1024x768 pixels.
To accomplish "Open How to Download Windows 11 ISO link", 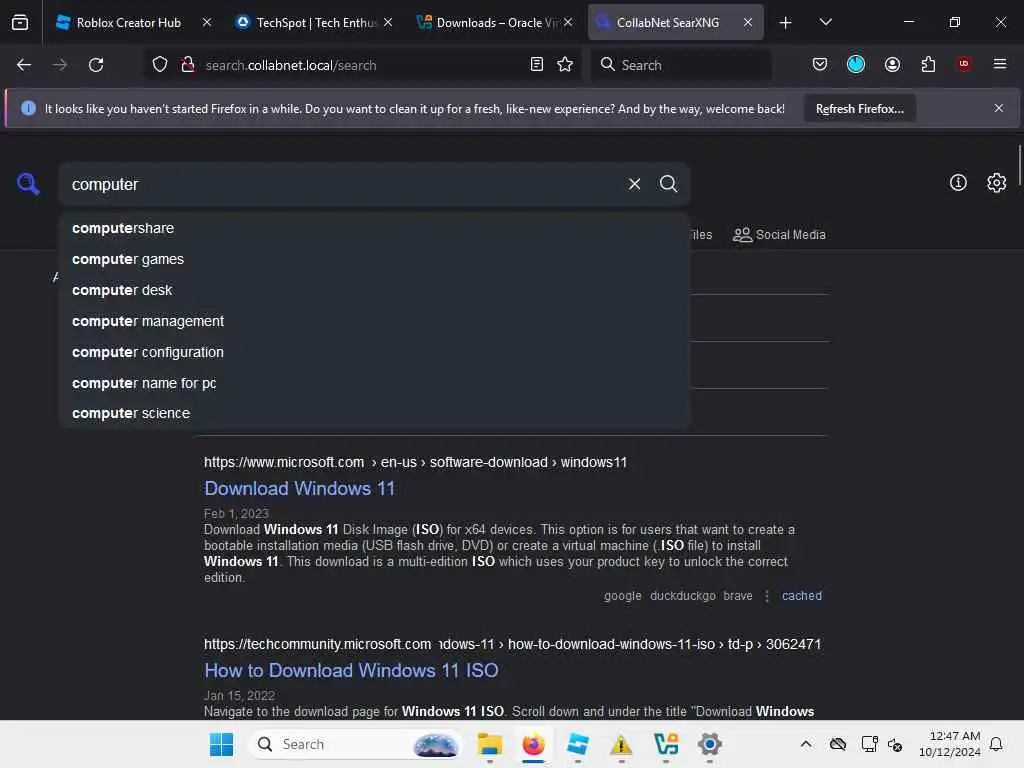I will 351,670.
